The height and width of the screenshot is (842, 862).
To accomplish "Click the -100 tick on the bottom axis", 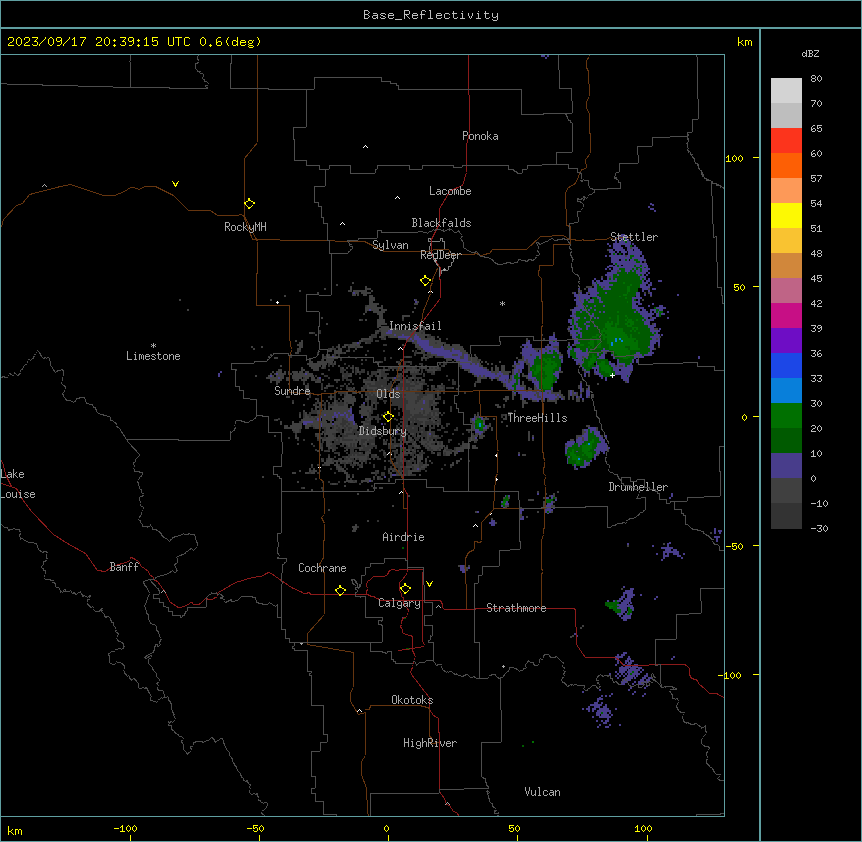I will [x=125, y=828].
